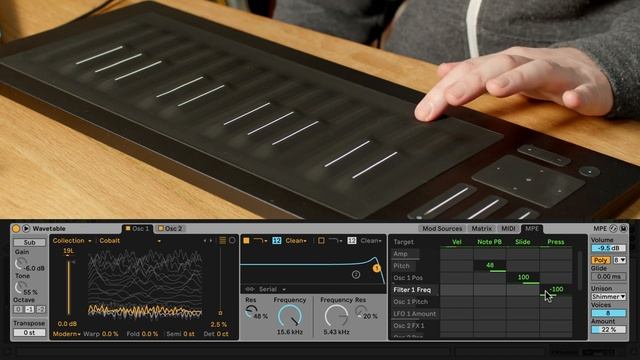Open Filter 2 Clean circuit dropdown
Viewport: 640px width, 360px height.
click(x=371, y=241)
